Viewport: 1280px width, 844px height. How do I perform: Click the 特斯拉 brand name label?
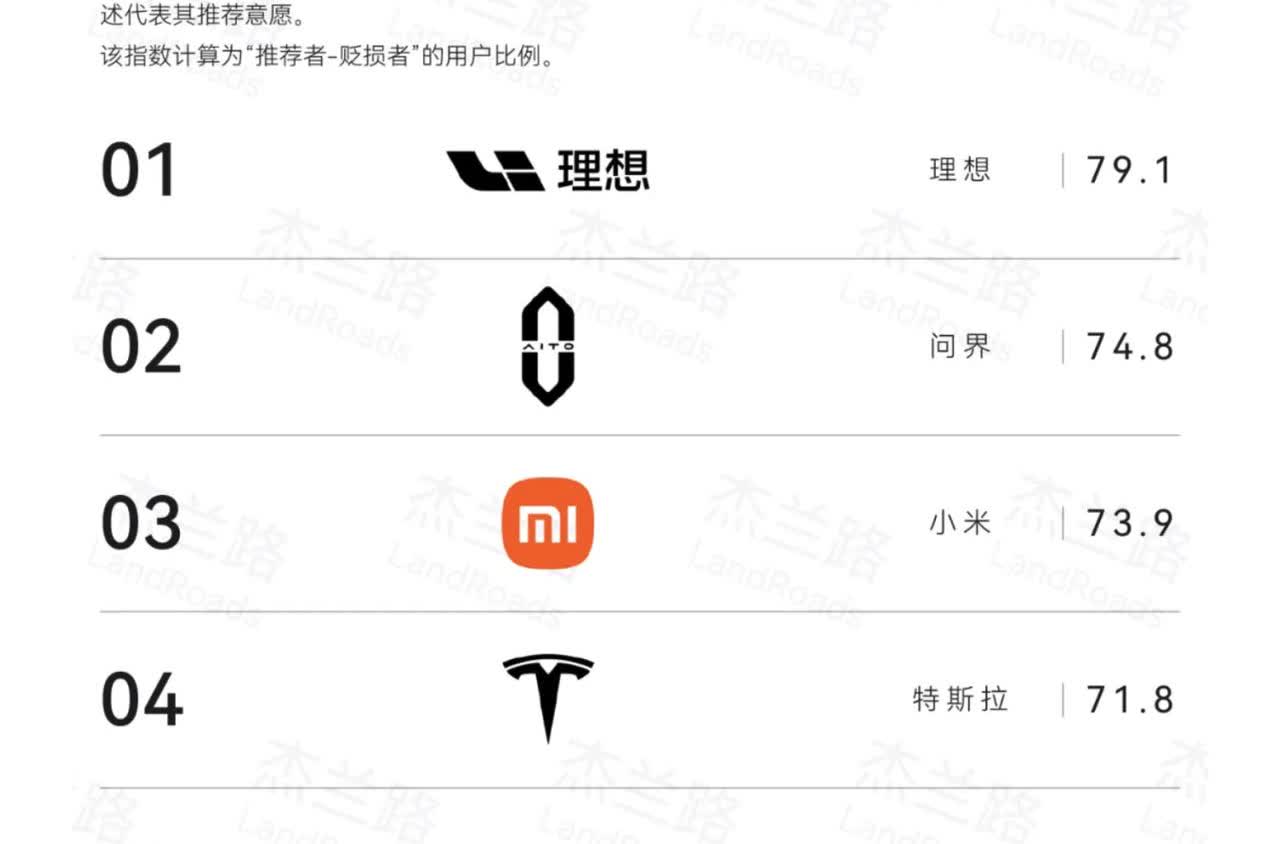[960, 698]
